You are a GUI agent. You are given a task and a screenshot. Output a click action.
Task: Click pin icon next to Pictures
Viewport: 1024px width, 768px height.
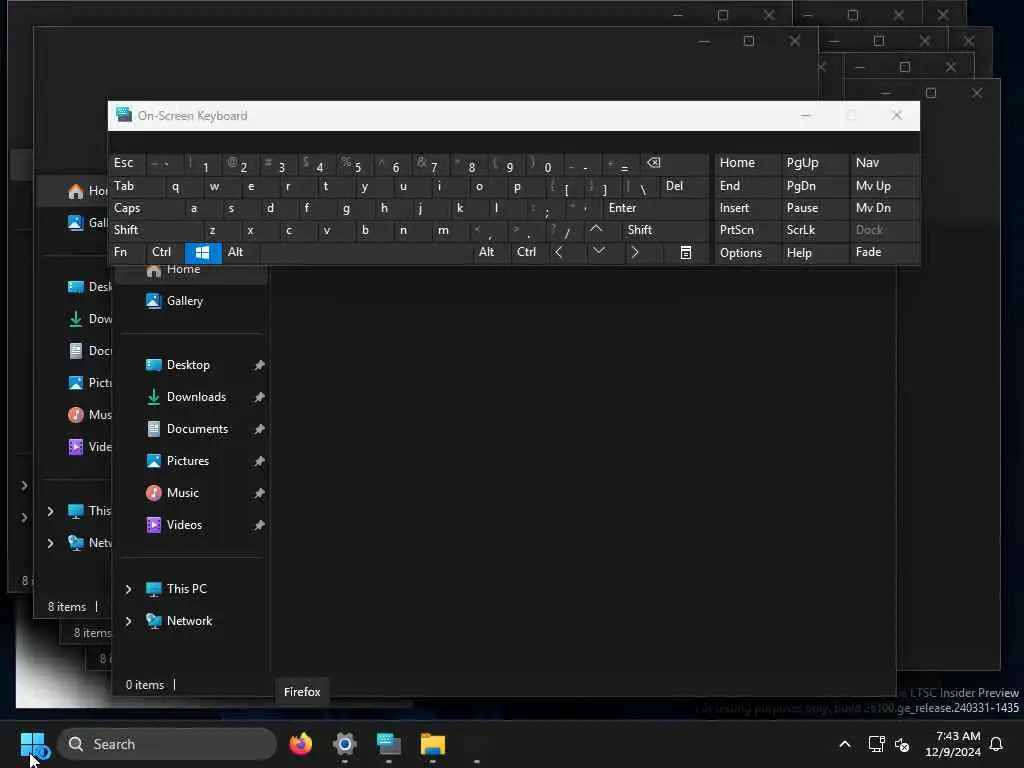coord(259,461)
